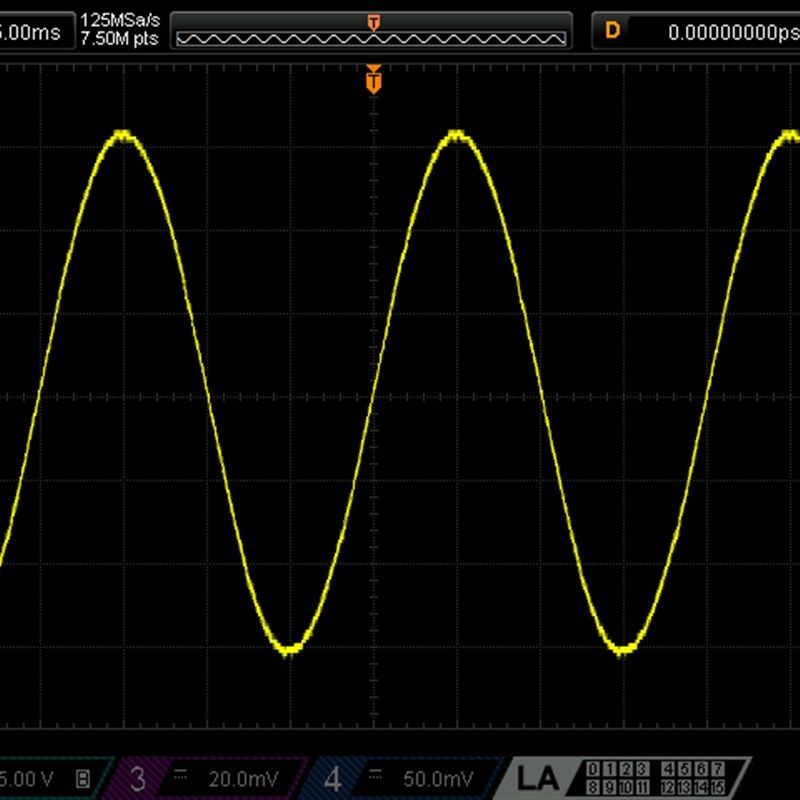Click the coupling icon on channel 4
Image resolution: width=800 pixels, height=800 pixels.
click(376, 776)
